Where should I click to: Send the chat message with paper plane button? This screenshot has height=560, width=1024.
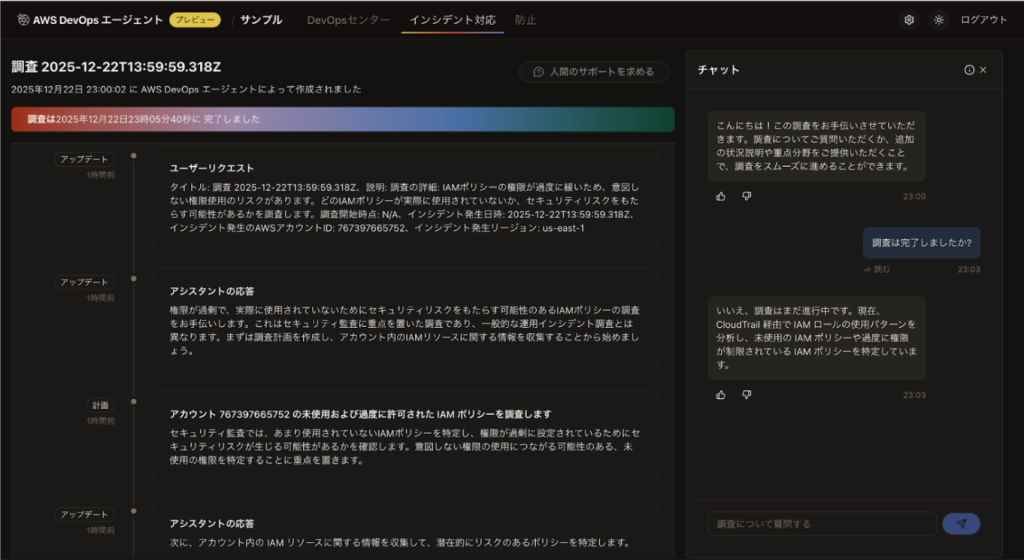961,523
